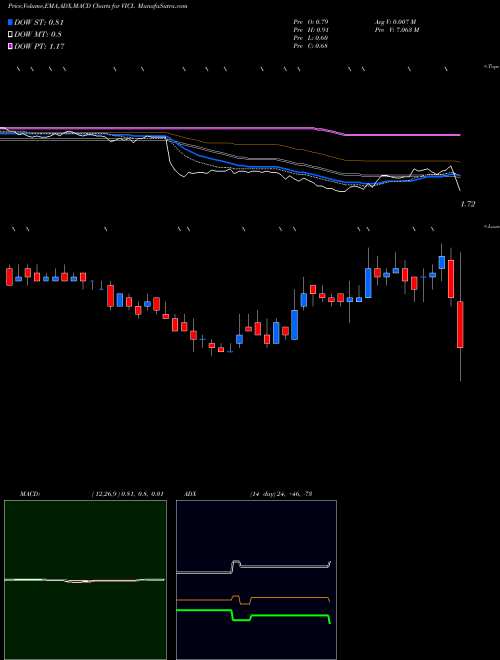Select the 'DOW MT: 0.8' legend label
Image resolution: width=500 pixels, height=660 pixels.
point(37,34)
